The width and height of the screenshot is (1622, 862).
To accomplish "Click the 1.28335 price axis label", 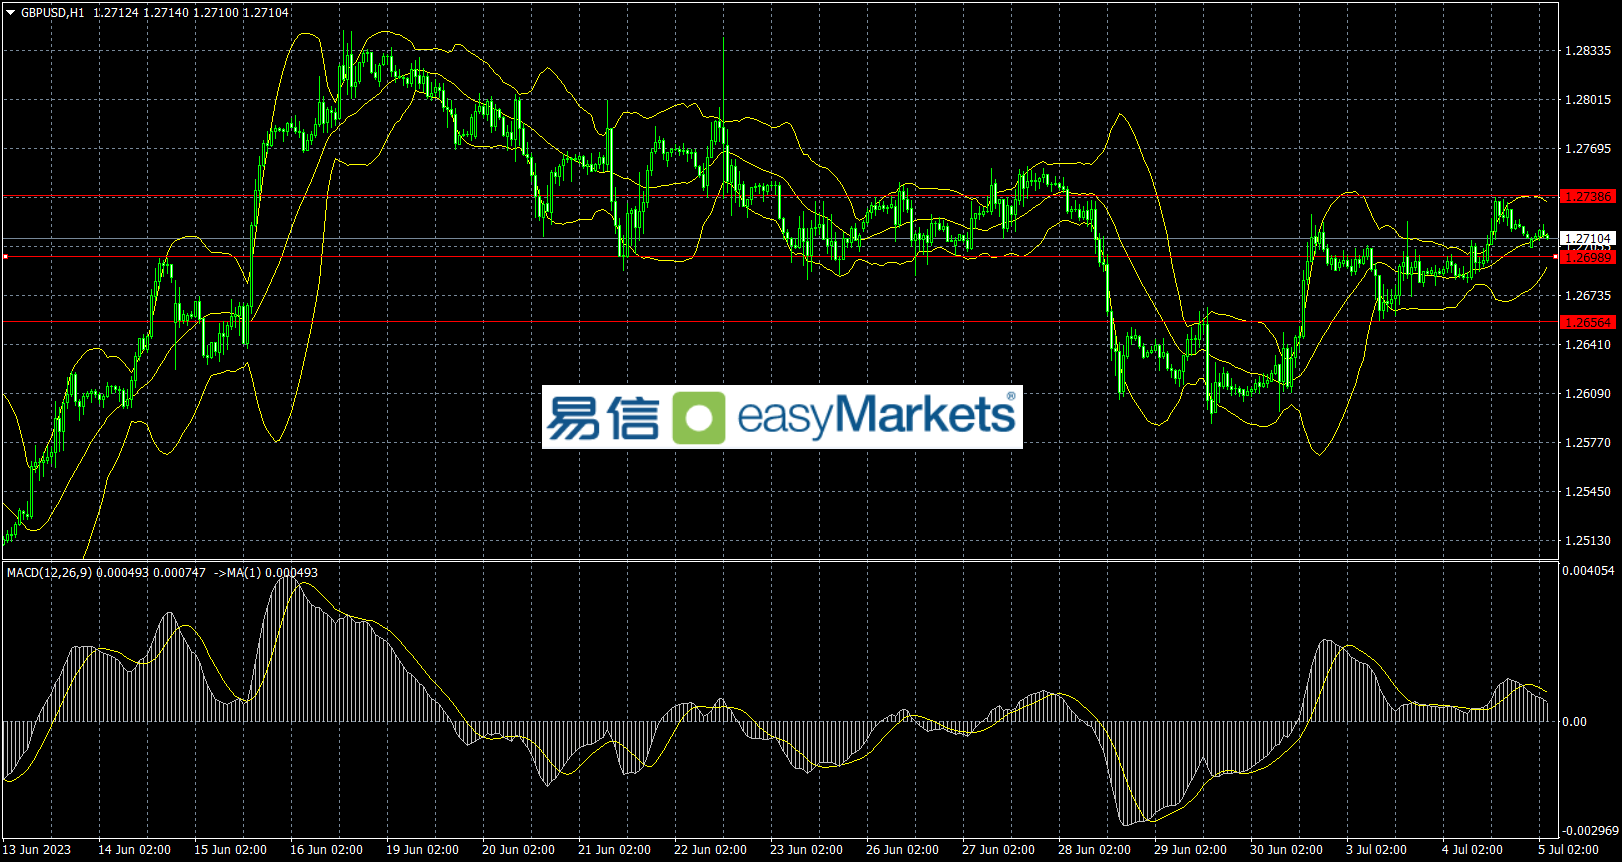I will (x=1588, y=51).
